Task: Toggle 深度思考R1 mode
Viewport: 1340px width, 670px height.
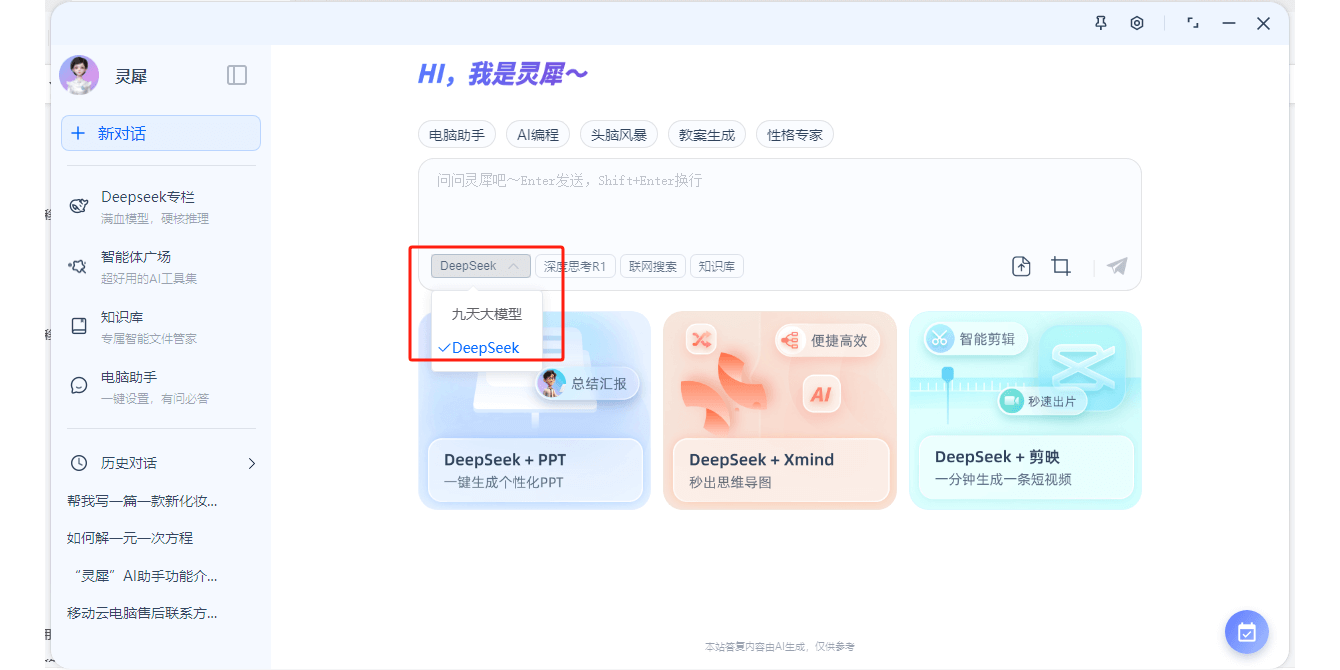Action: point(575,266)
